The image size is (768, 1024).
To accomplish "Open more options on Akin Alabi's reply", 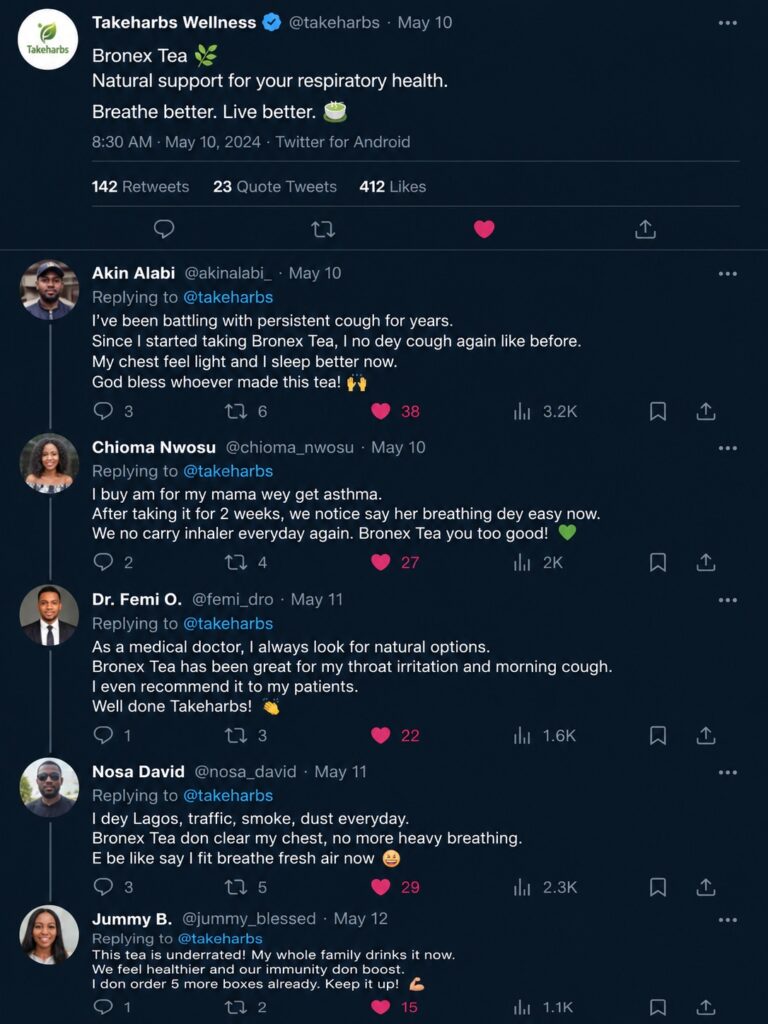I will pyautogui.click(x=728, y=274).
